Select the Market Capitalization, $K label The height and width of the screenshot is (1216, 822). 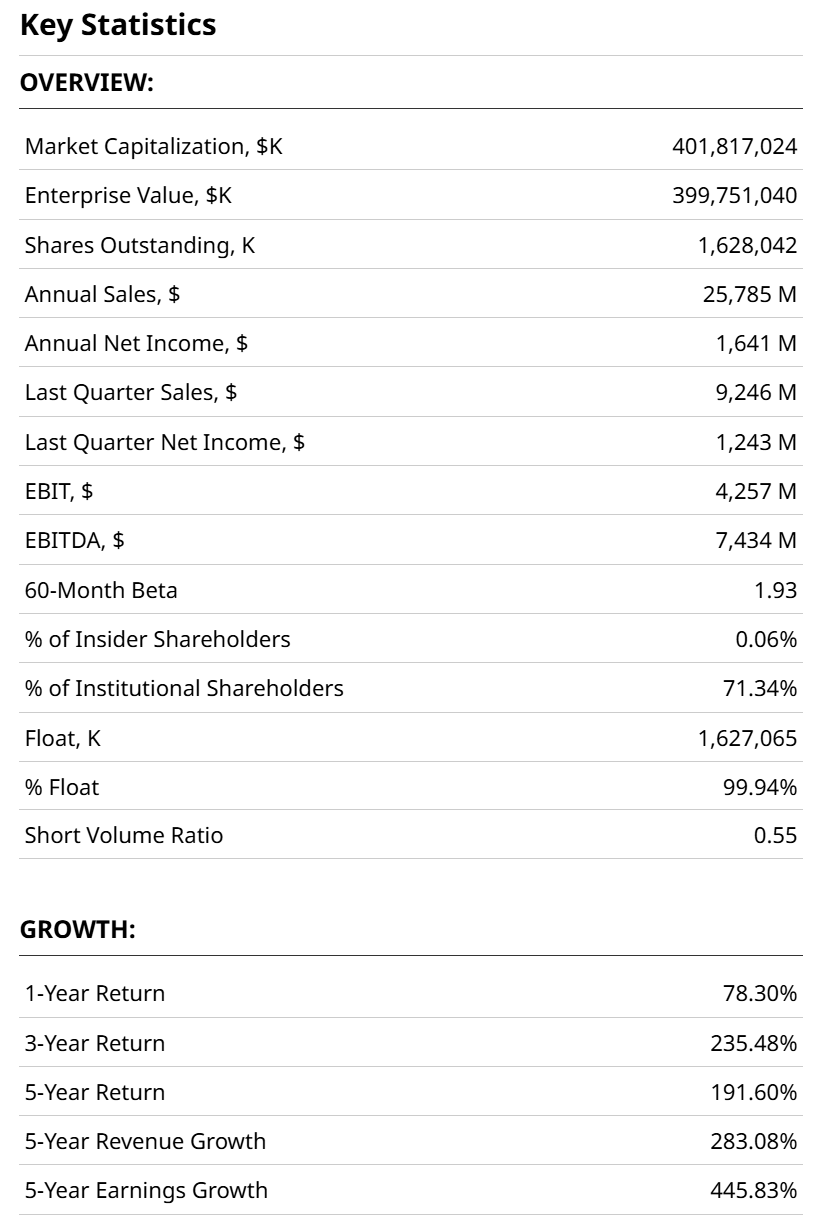coord(154,147)
